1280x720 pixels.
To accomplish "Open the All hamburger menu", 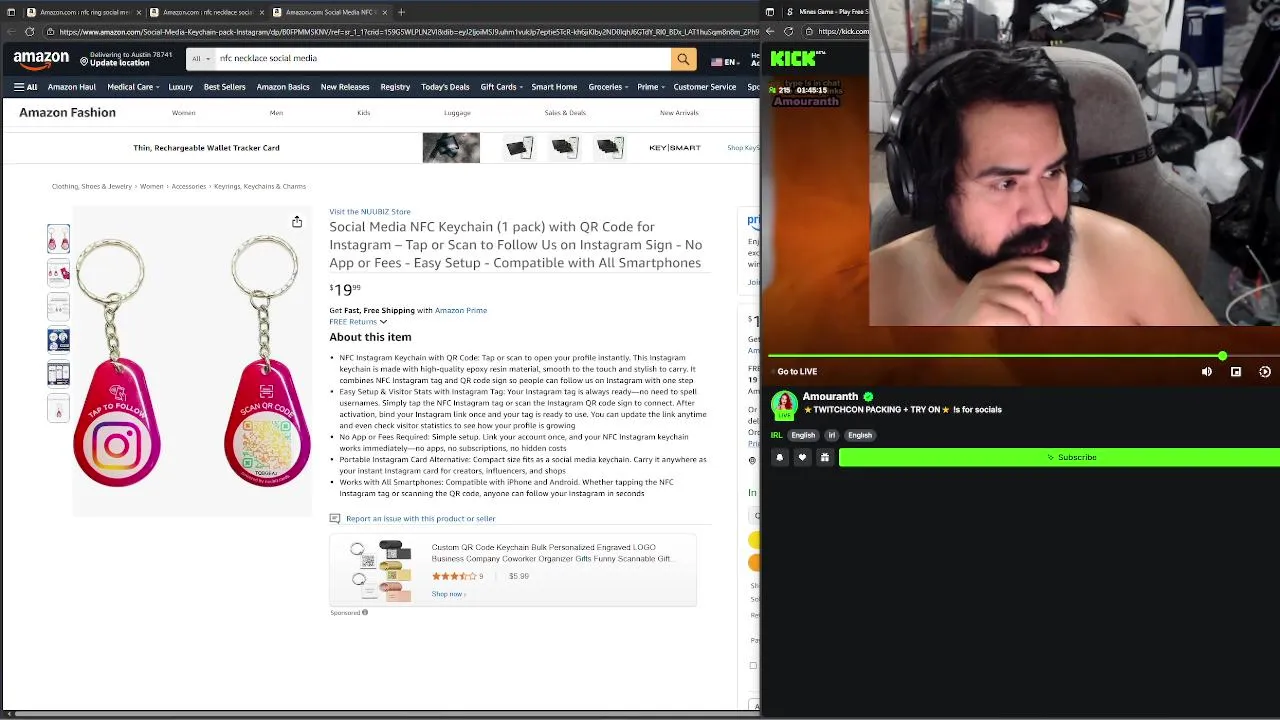I will pyautogui.click(x=26, y=87).
